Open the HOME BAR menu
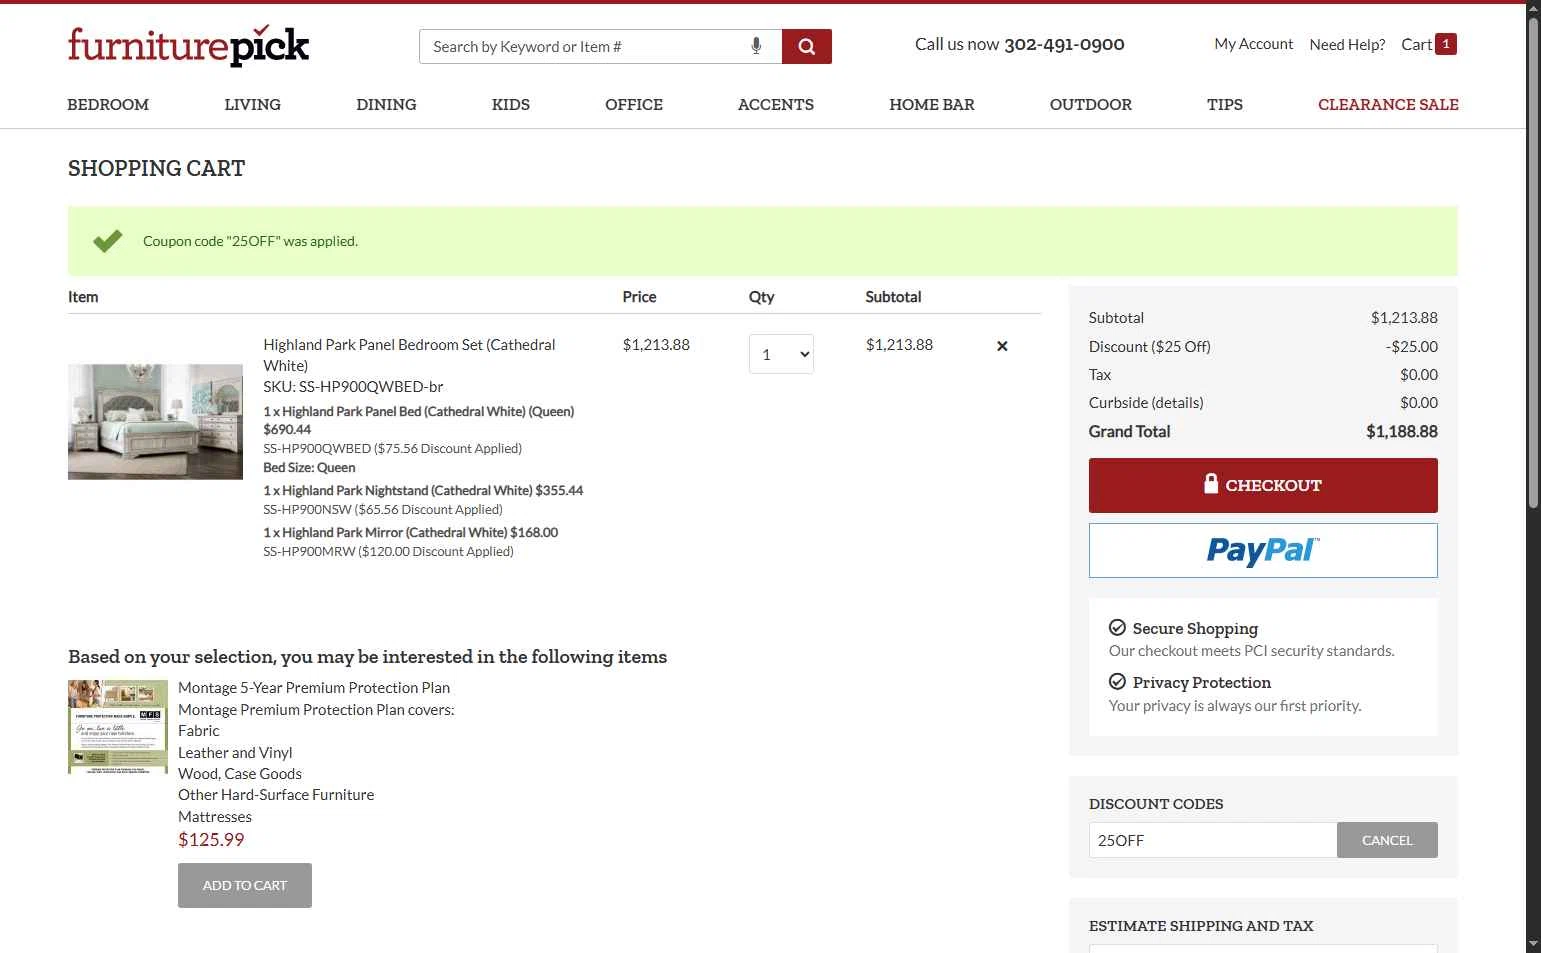This screenshot has width=1541, height=953. tap(932, 104)
